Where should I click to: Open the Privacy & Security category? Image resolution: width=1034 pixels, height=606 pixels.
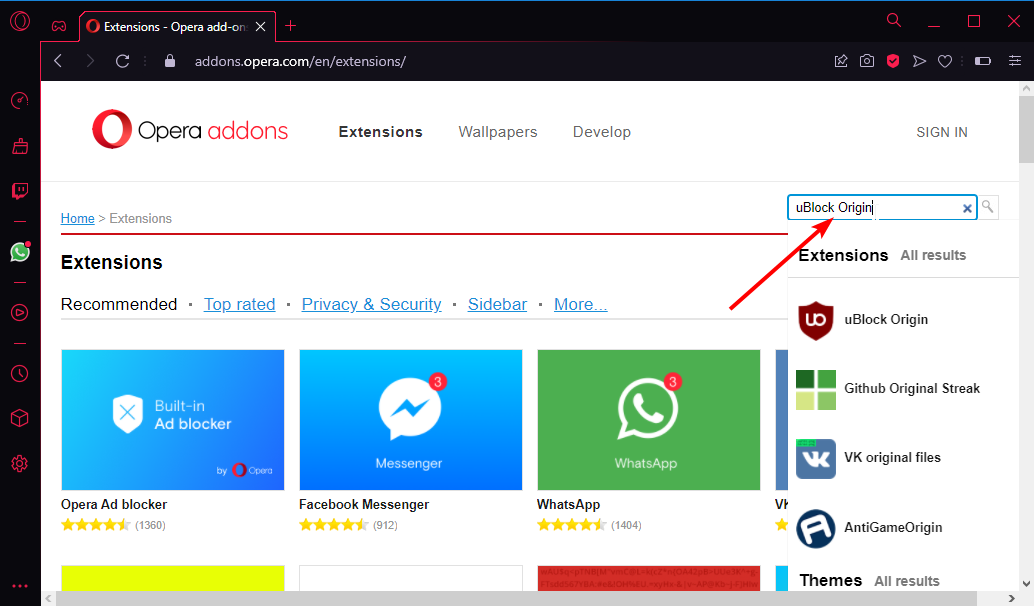coord(371,304)
